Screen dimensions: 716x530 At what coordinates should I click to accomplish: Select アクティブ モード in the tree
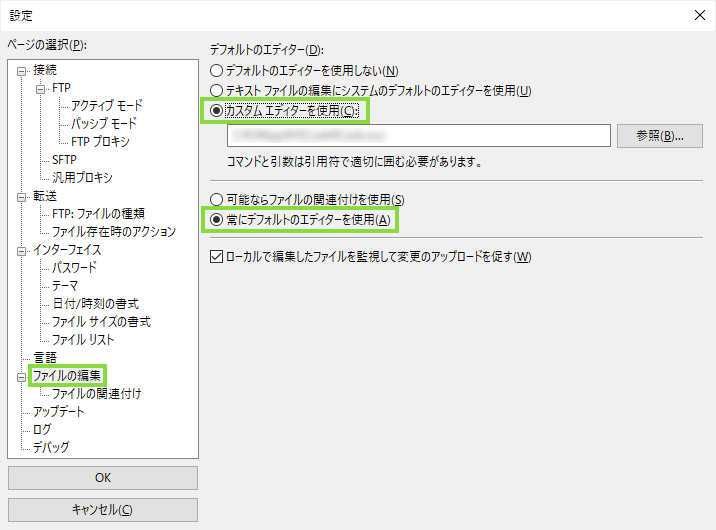[107, 105]
